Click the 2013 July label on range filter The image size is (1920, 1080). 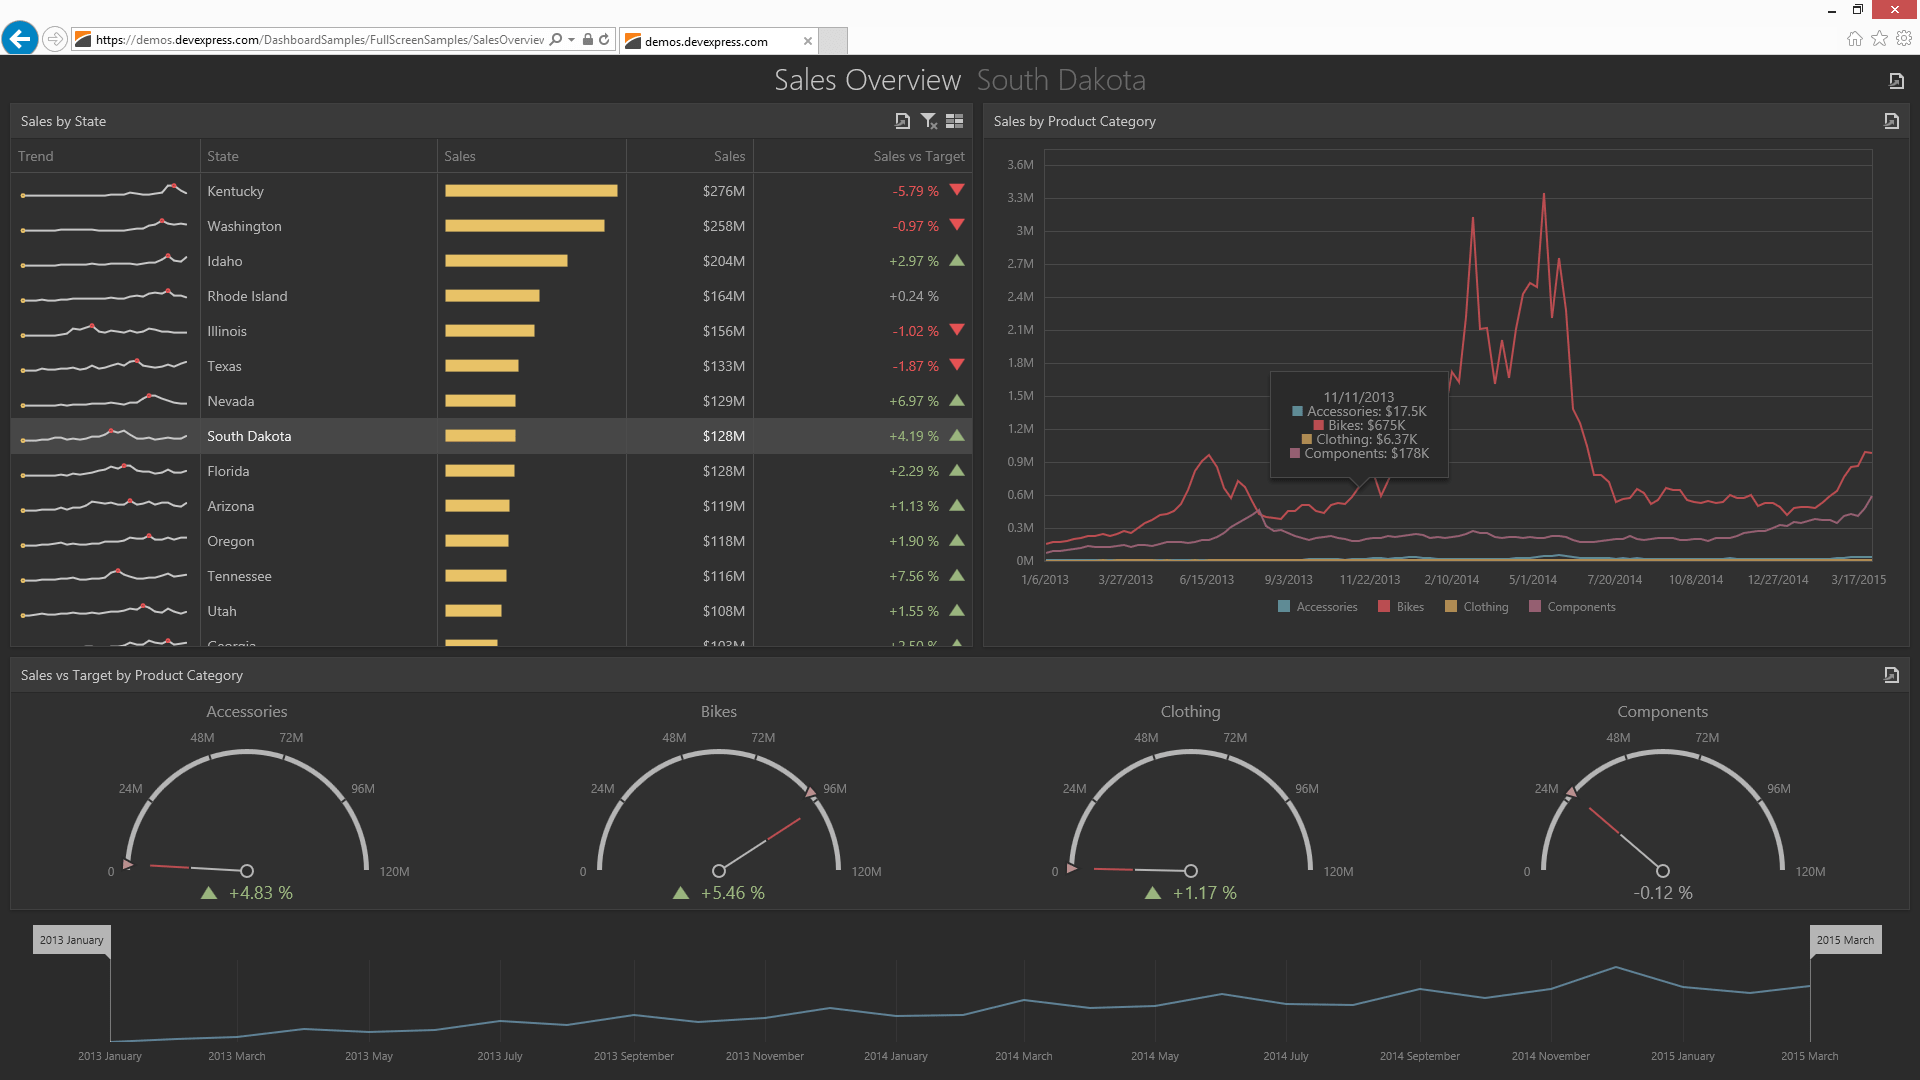[x=500, y=1056]
